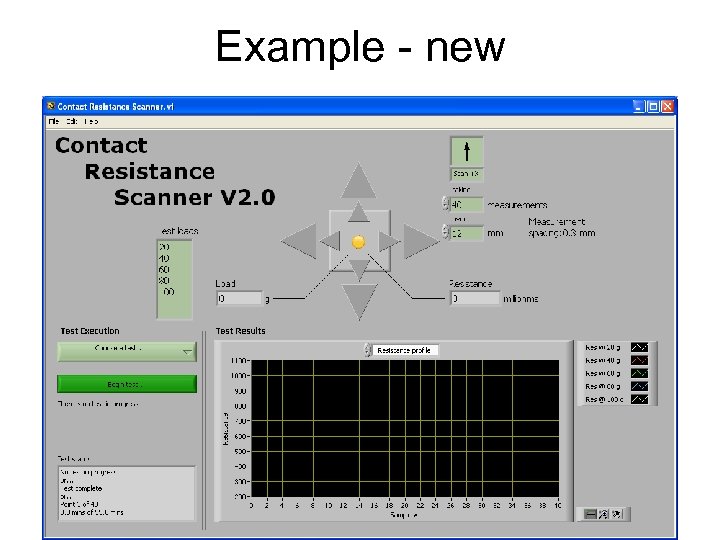The image size is (720, 540).
Task: Click the large down arrow jog button
Action: point(359,301)
